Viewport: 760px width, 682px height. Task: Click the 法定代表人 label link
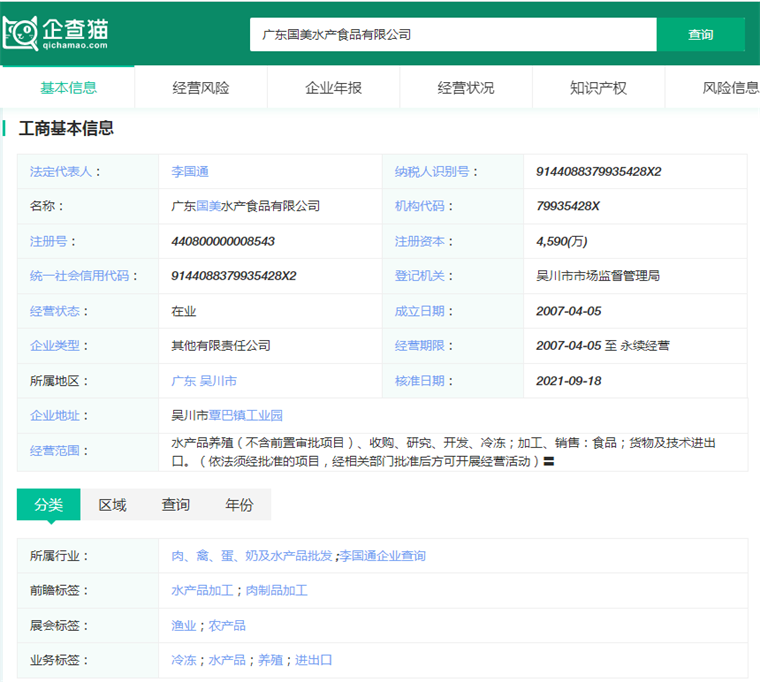coord(61,172)
